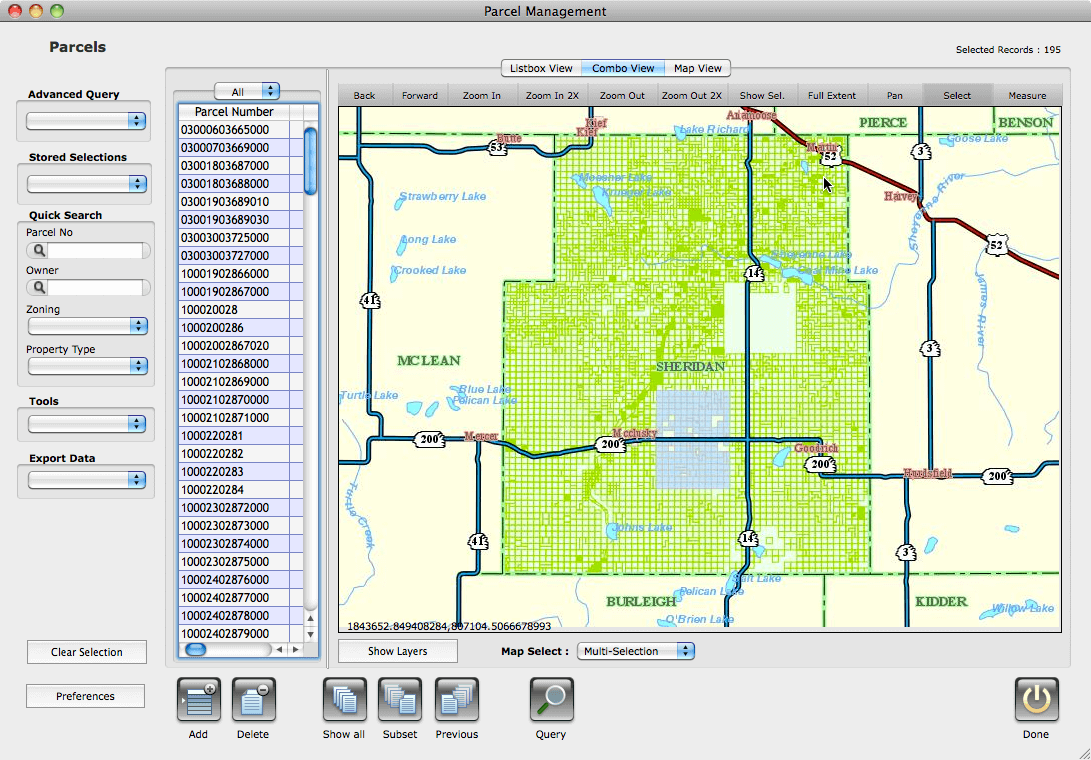
Task: Open the Stored Selections dropdown
Action: point(86,184)
